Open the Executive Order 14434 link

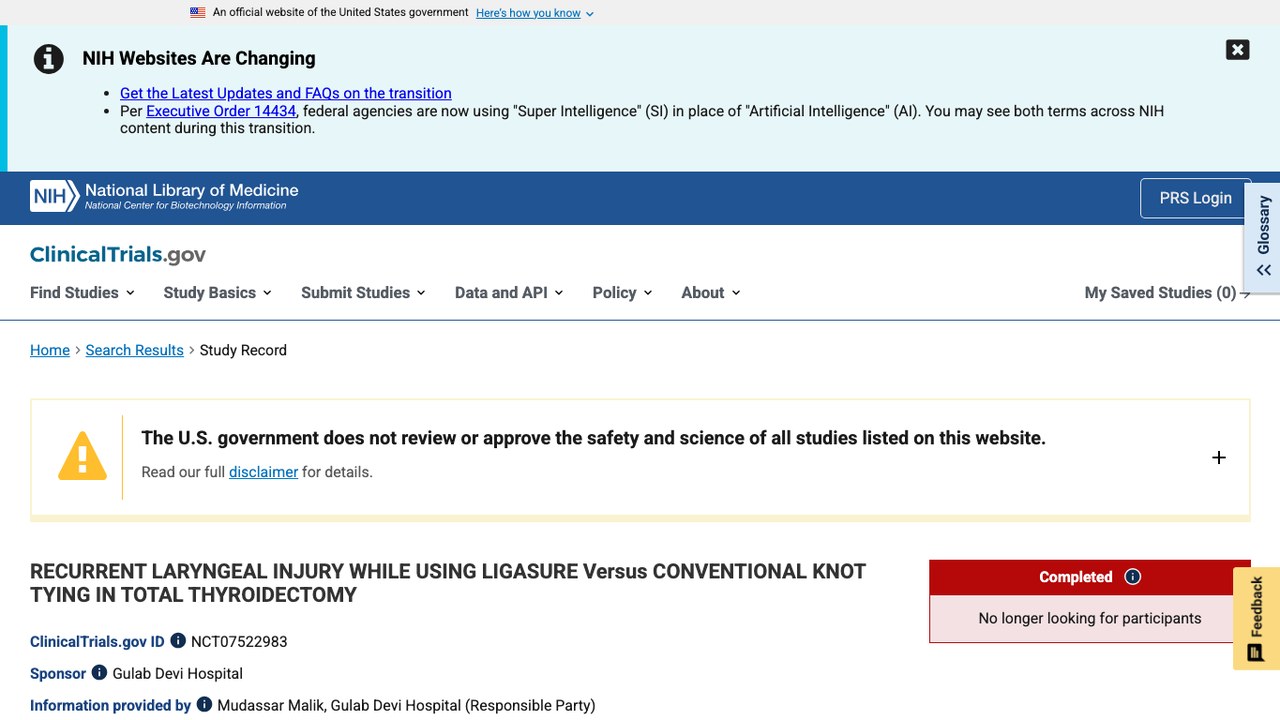click(x=221, y=111)
